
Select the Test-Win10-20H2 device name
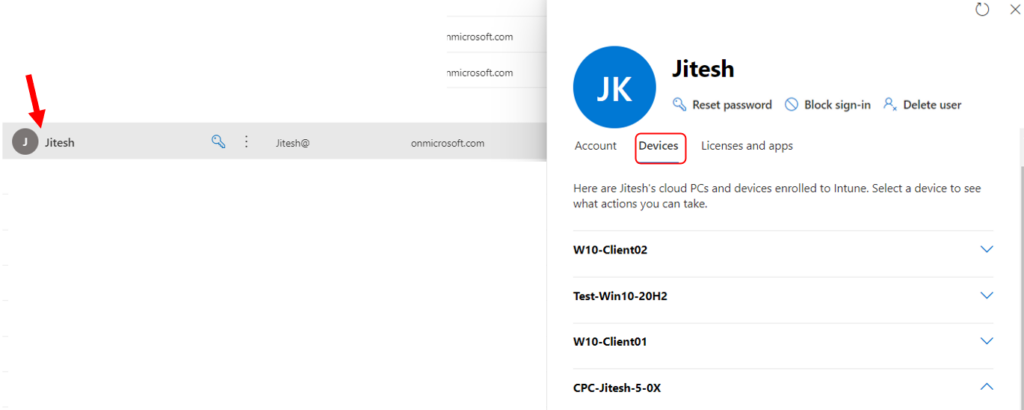(x=620, y=296)
